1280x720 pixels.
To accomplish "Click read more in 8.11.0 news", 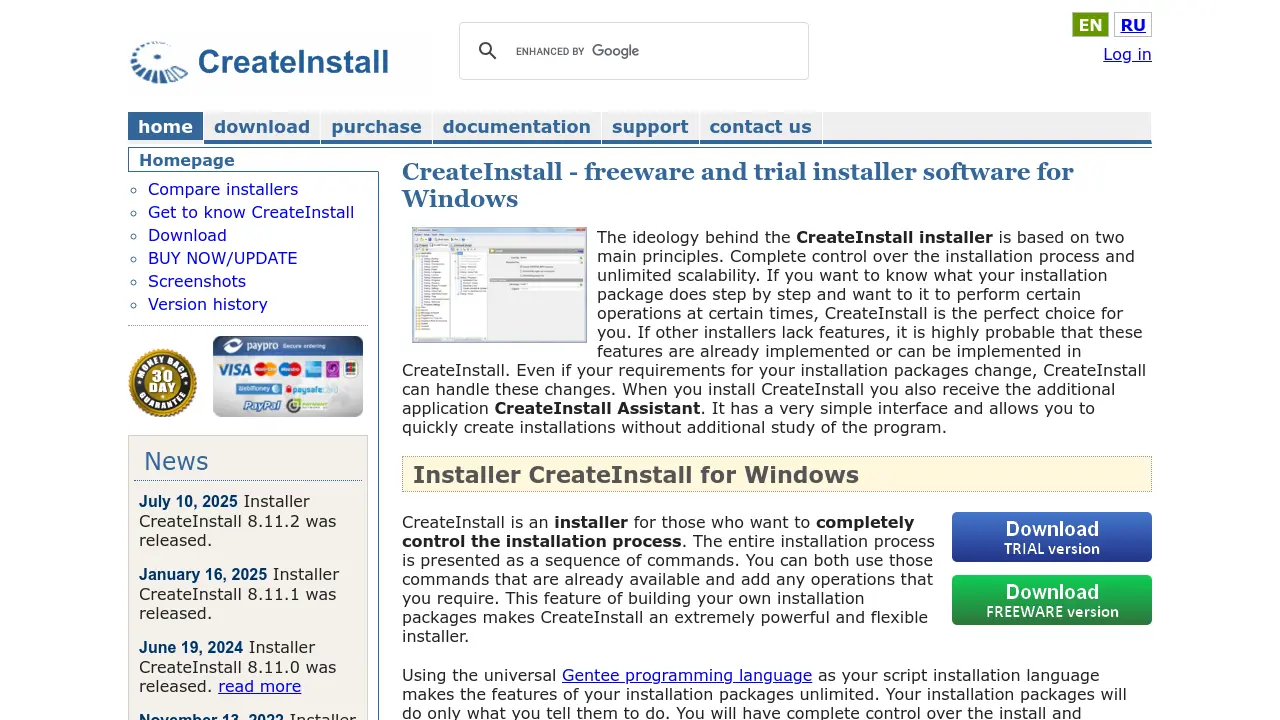I will click(260, 686).
